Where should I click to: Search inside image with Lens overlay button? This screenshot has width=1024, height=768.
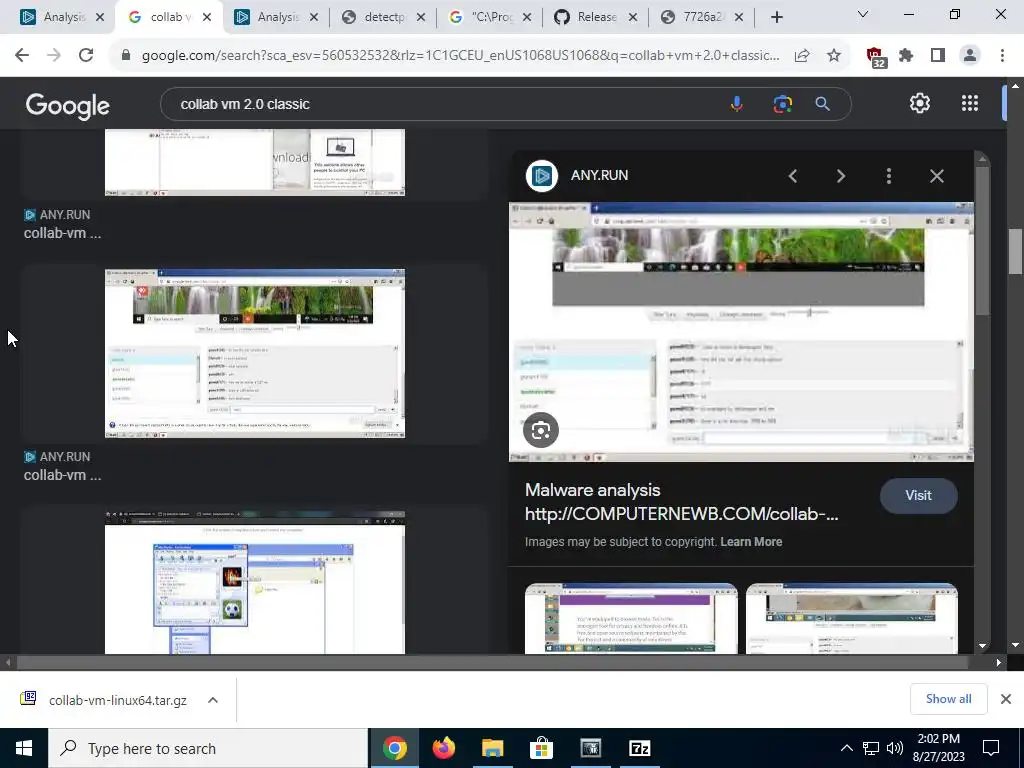(541, 430)
